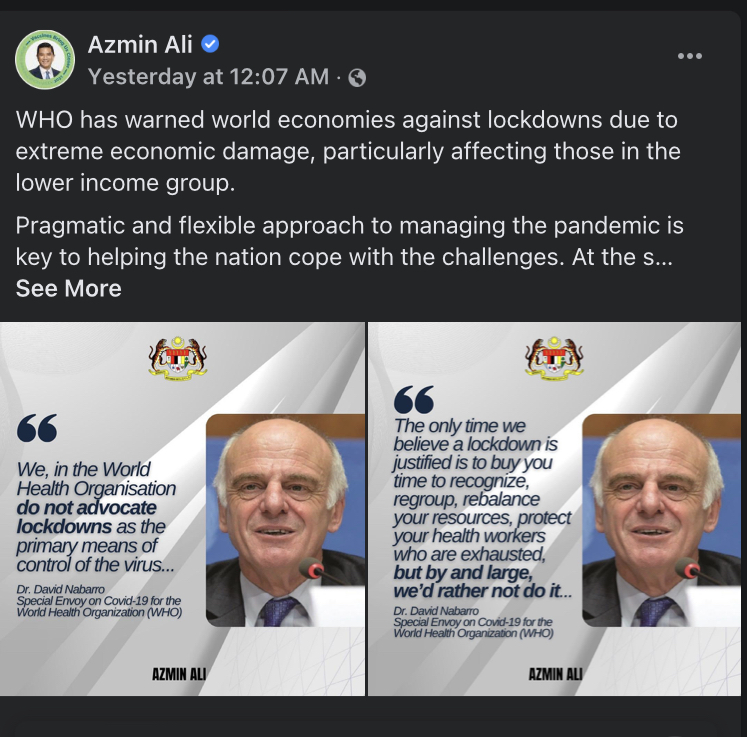
Task: Click AZMIN ALI label in right card
Action: (x=555, y=674)
